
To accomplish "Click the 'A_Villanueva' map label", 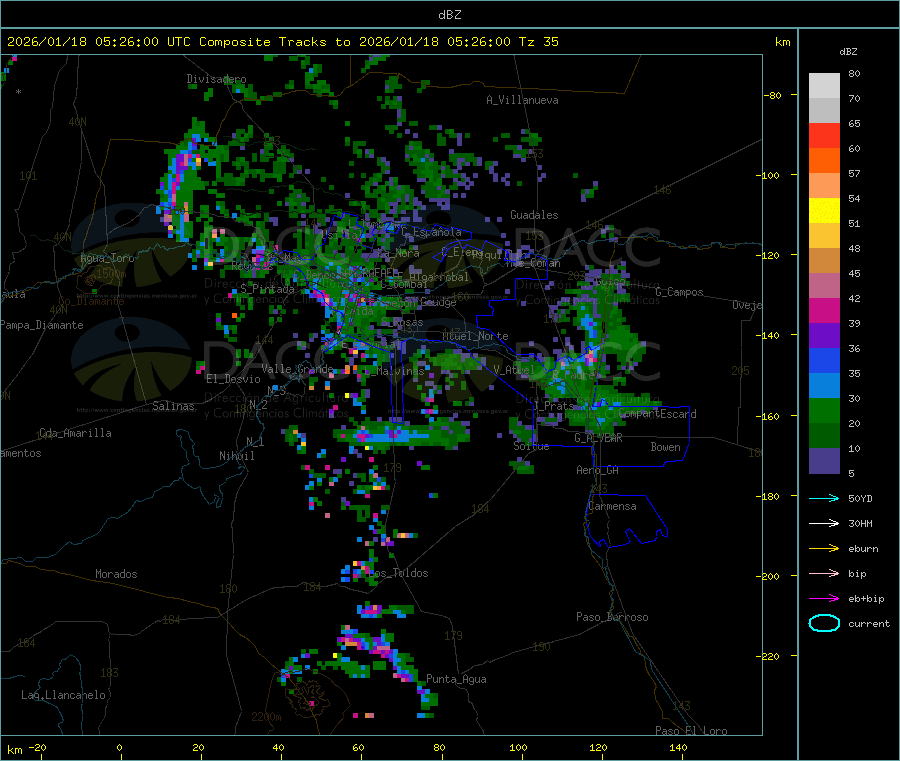I will (x=522, y=100).
